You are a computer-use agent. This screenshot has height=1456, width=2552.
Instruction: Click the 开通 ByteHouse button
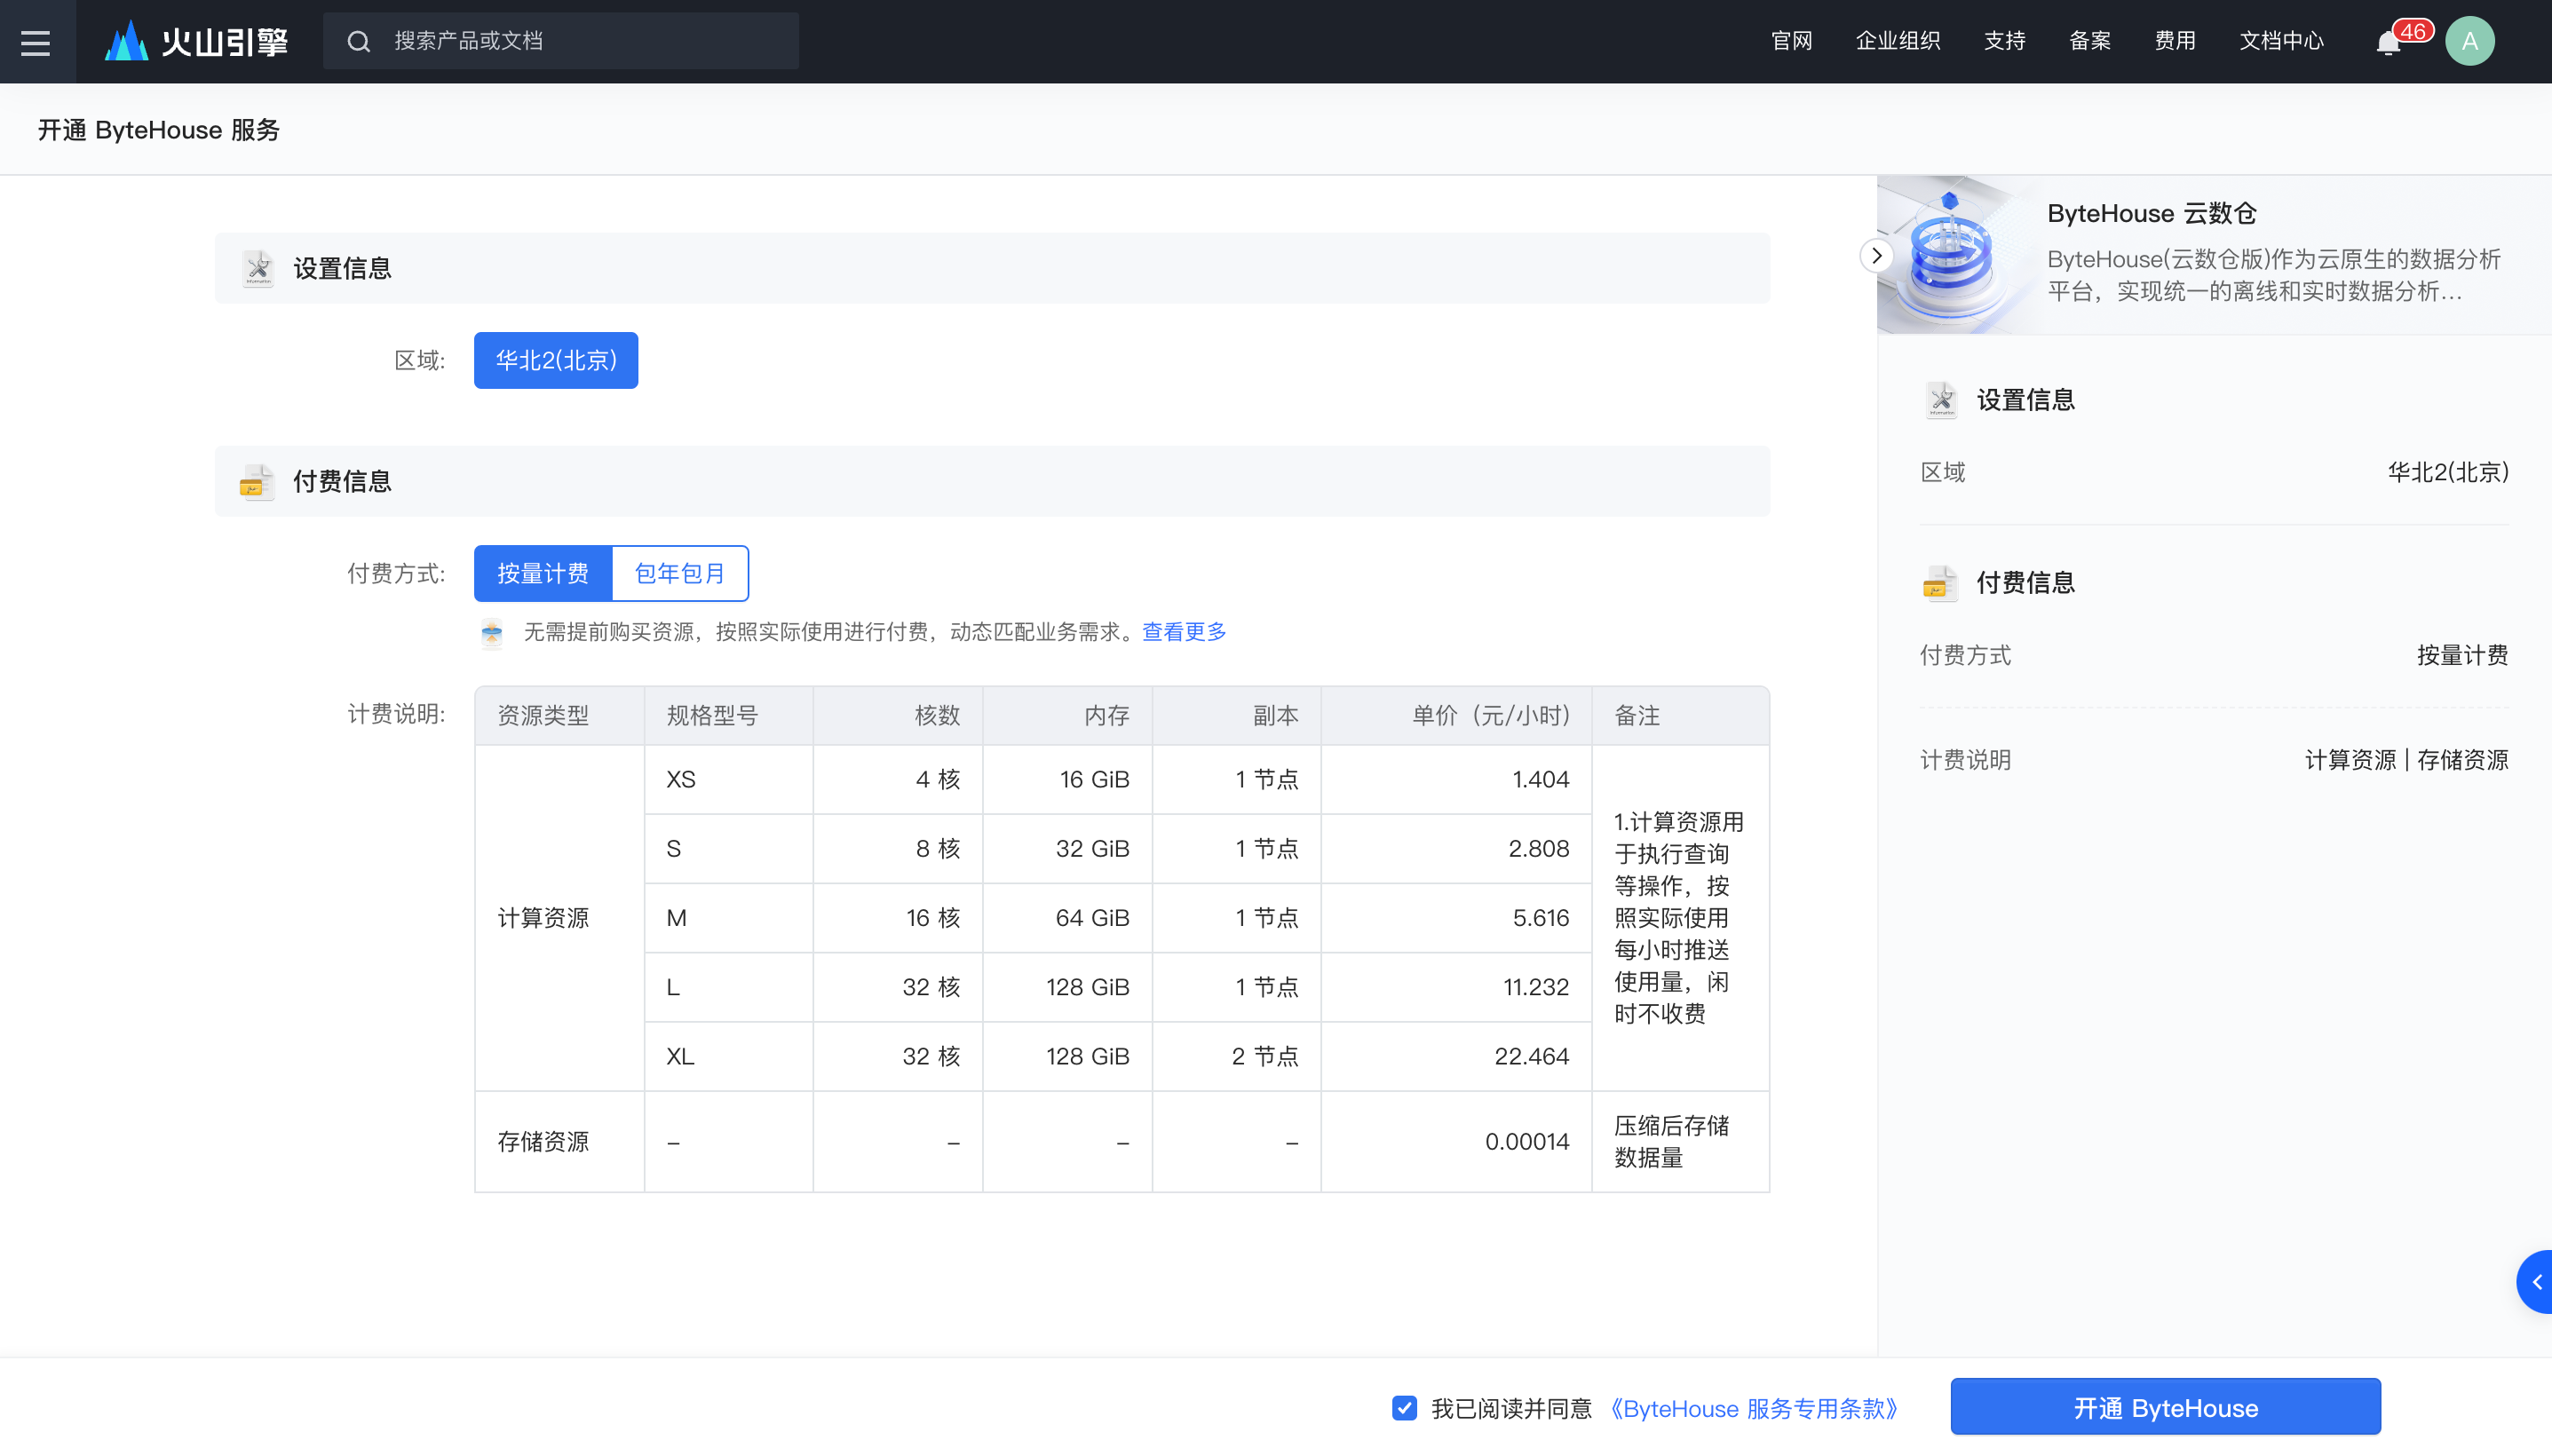(x=2165, y=1408)
